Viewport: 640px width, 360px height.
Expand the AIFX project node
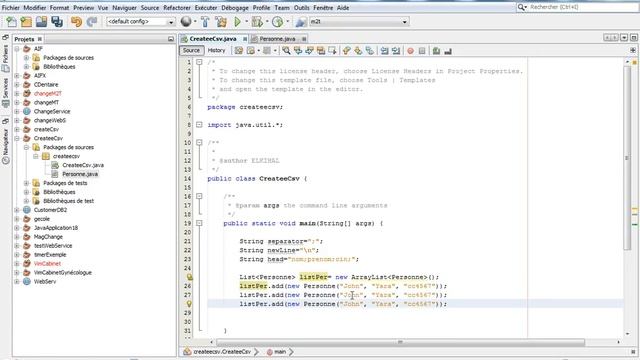[17, 76]
